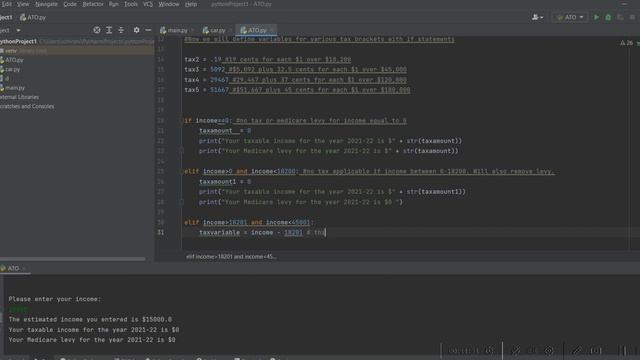Click the warnings count indicator in editor
Viewport: 640px width, 360px height.
[x=627, y=43]
